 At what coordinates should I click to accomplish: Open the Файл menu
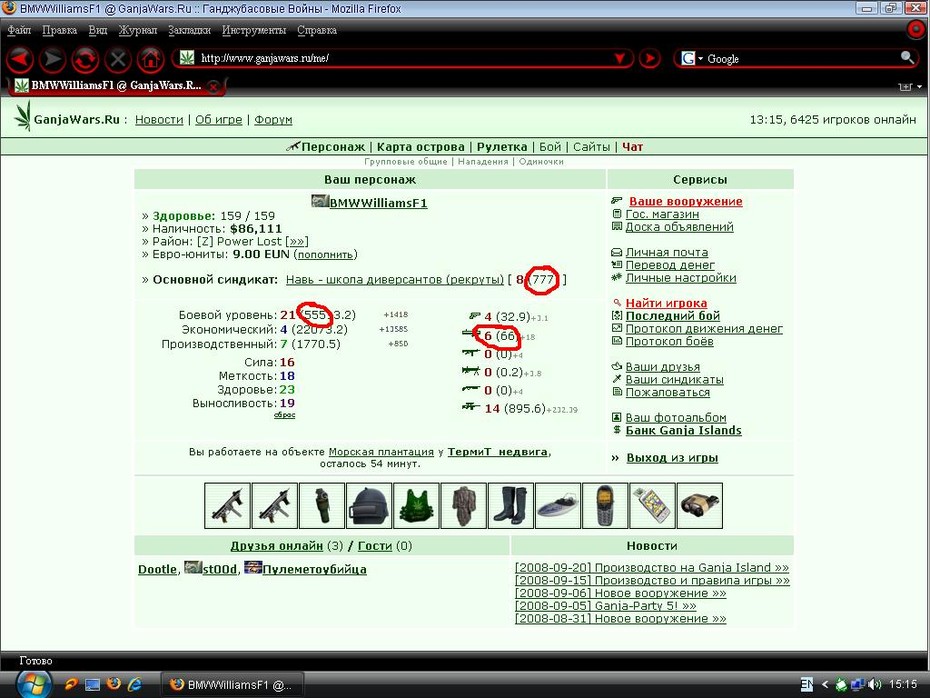coord(19,30)
